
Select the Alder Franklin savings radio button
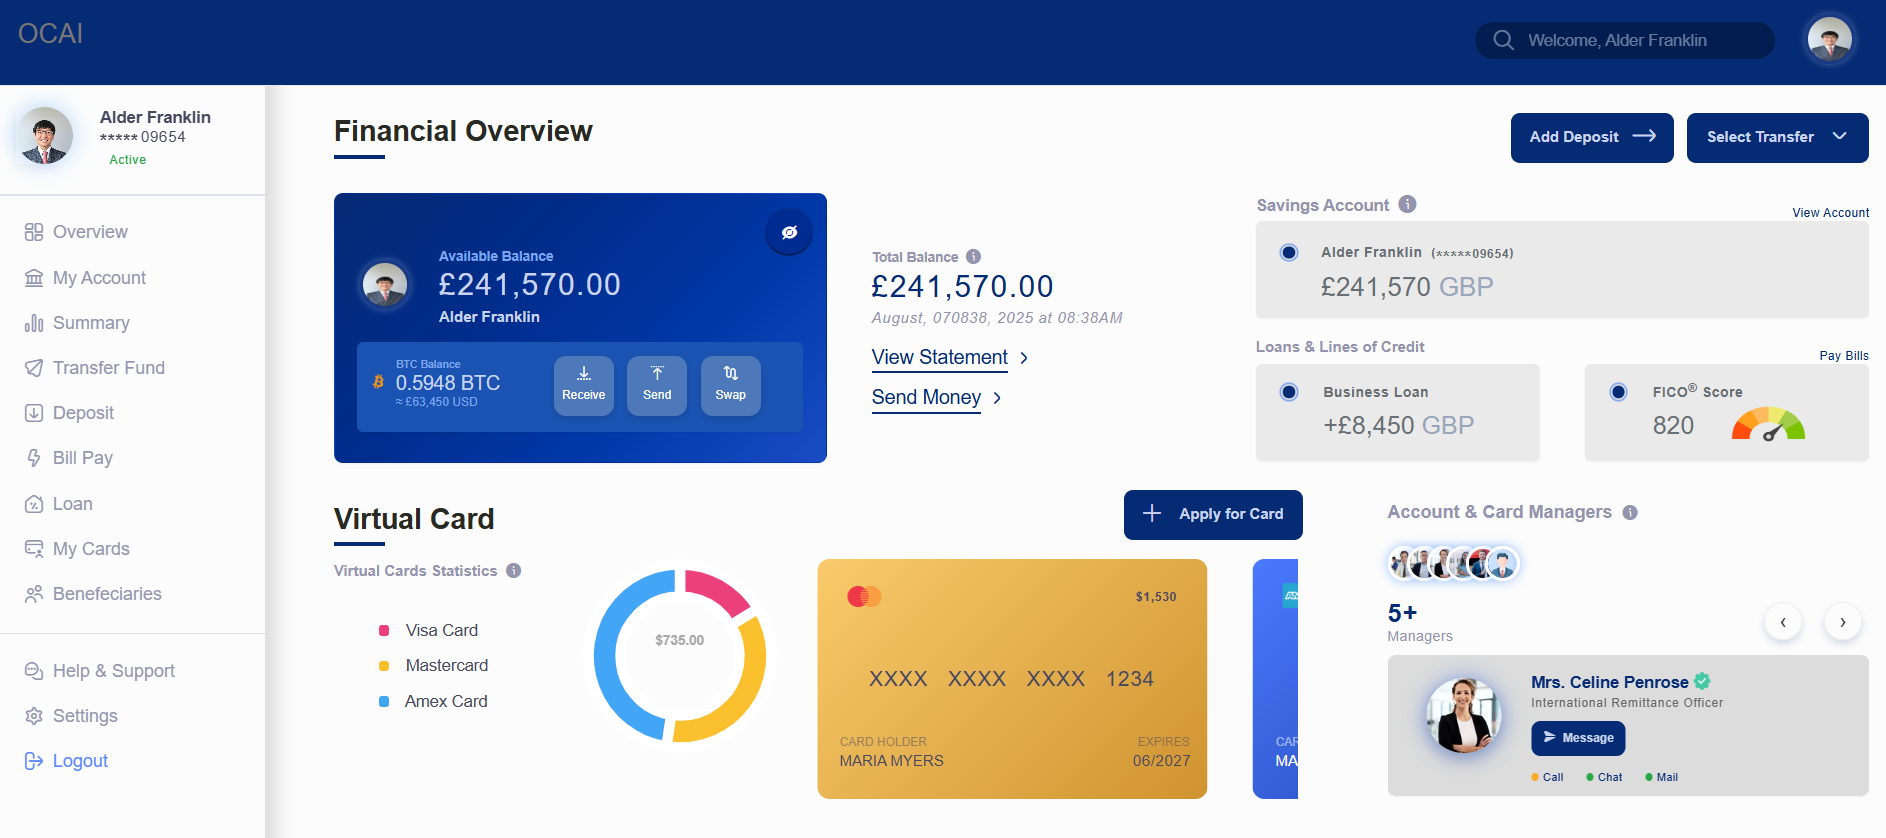pyautogui.click(x=1289, y=253)
